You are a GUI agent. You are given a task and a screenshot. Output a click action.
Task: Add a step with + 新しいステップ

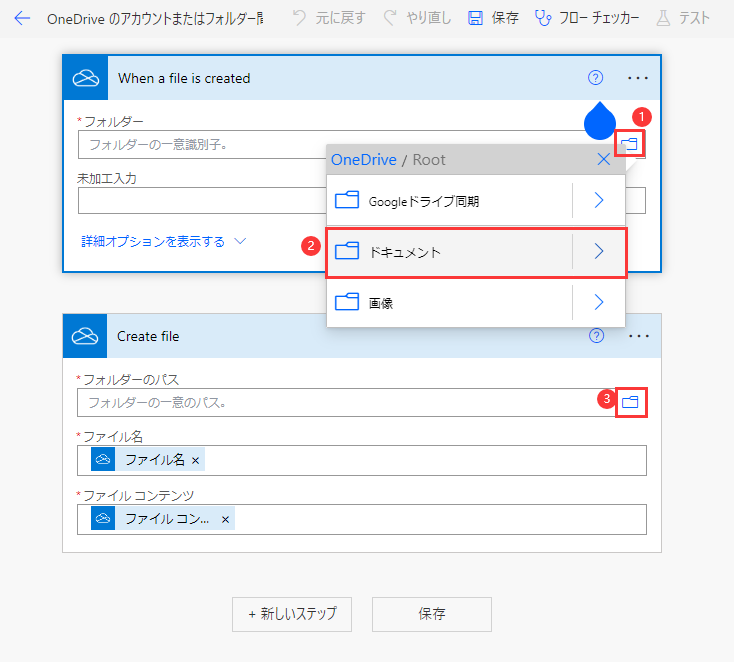(292, 614)
